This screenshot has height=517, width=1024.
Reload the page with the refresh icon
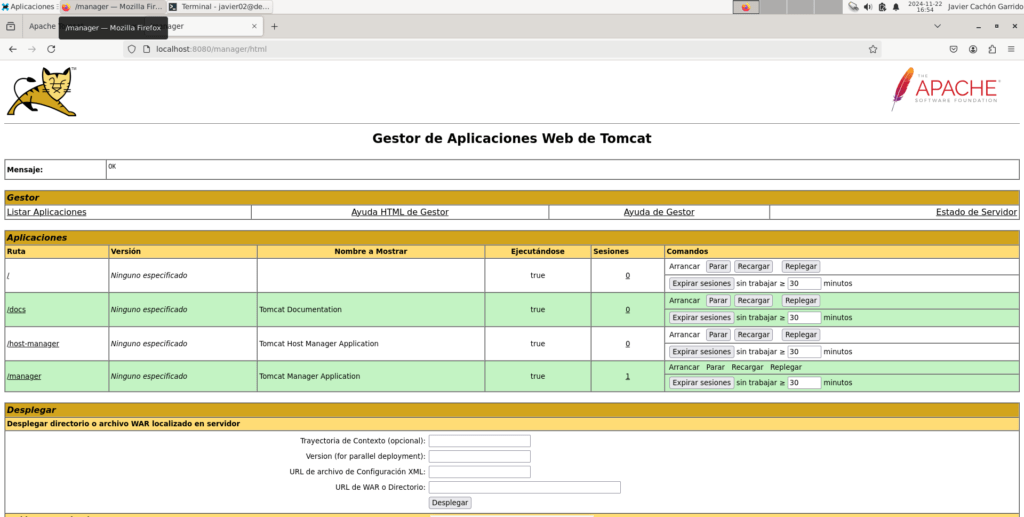[x=51, y=49]
